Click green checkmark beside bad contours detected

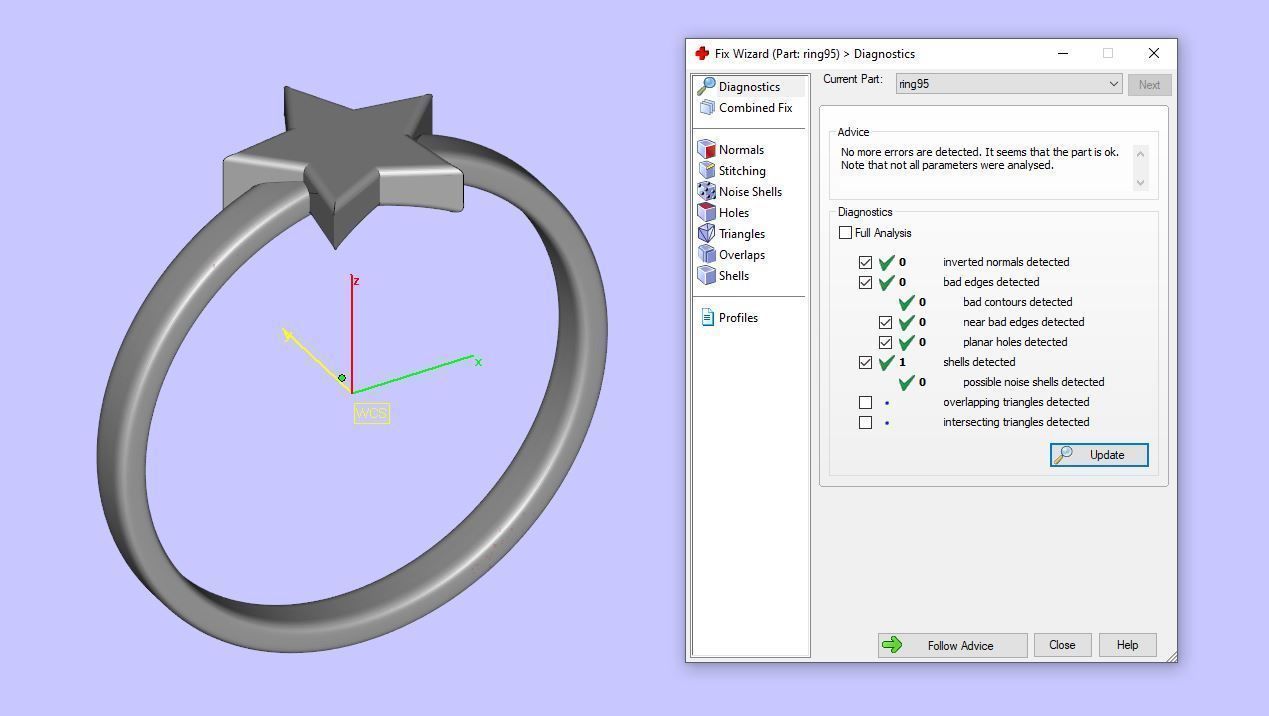(x=906, y=302)
